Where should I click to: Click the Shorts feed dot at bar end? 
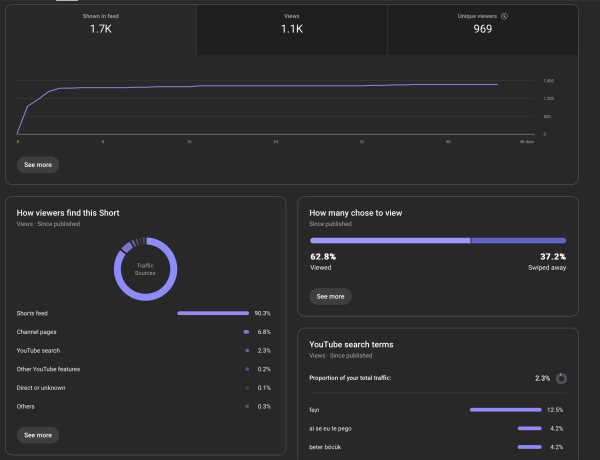[247, 313]
